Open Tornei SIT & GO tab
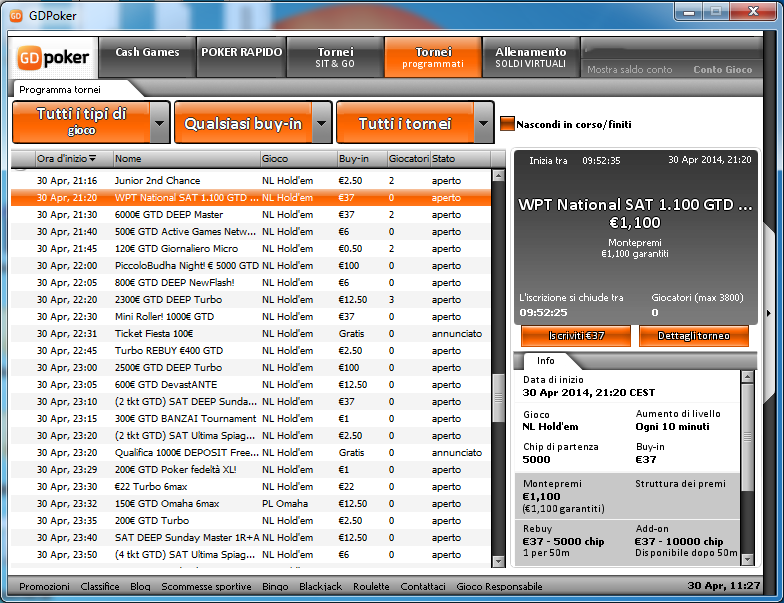 tap(335, 57)
